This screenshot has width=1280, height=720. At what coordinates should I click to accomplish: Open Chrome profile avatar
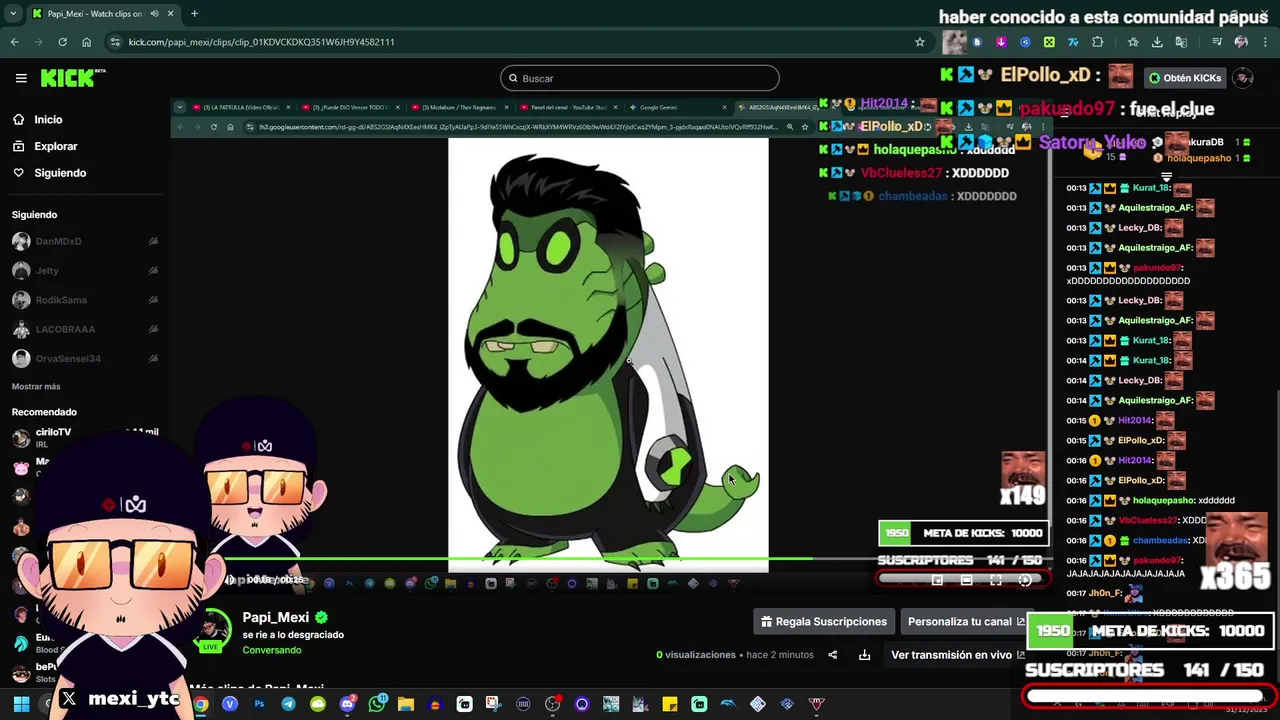[x=1241, y=42]
